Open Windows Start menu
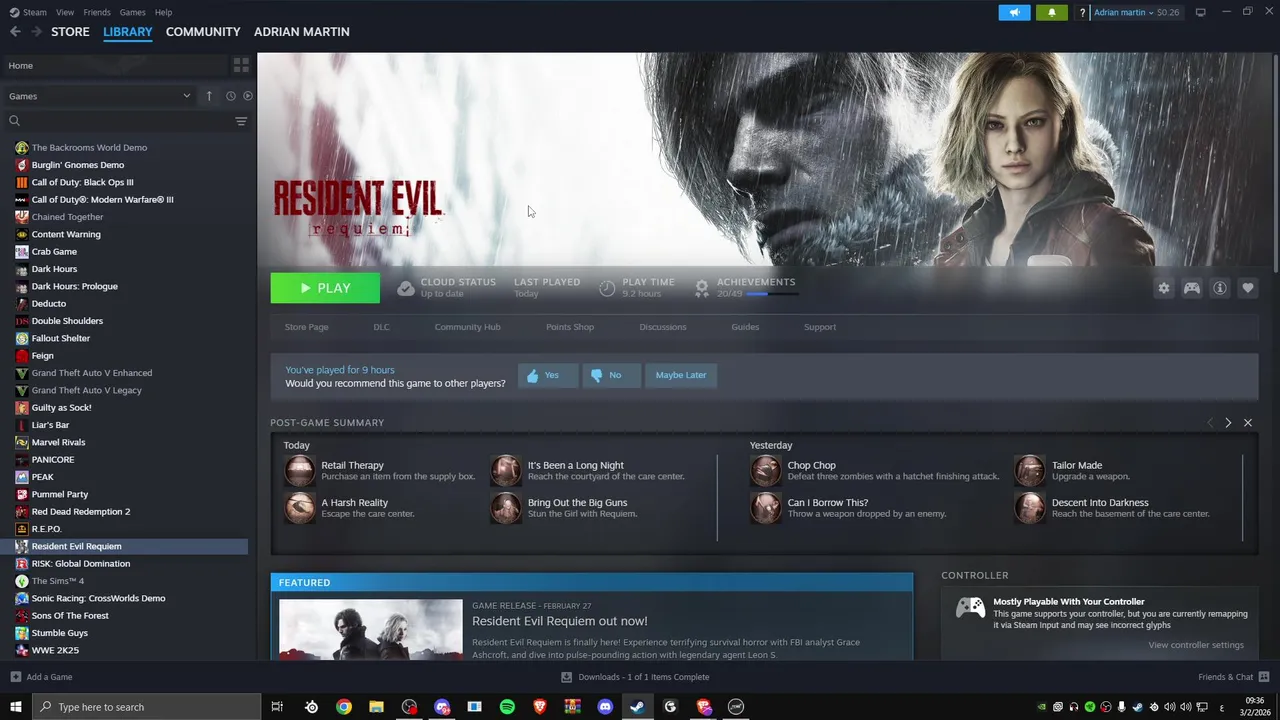Viewport: 1280px width, 720px height. [x=15, y=707]
